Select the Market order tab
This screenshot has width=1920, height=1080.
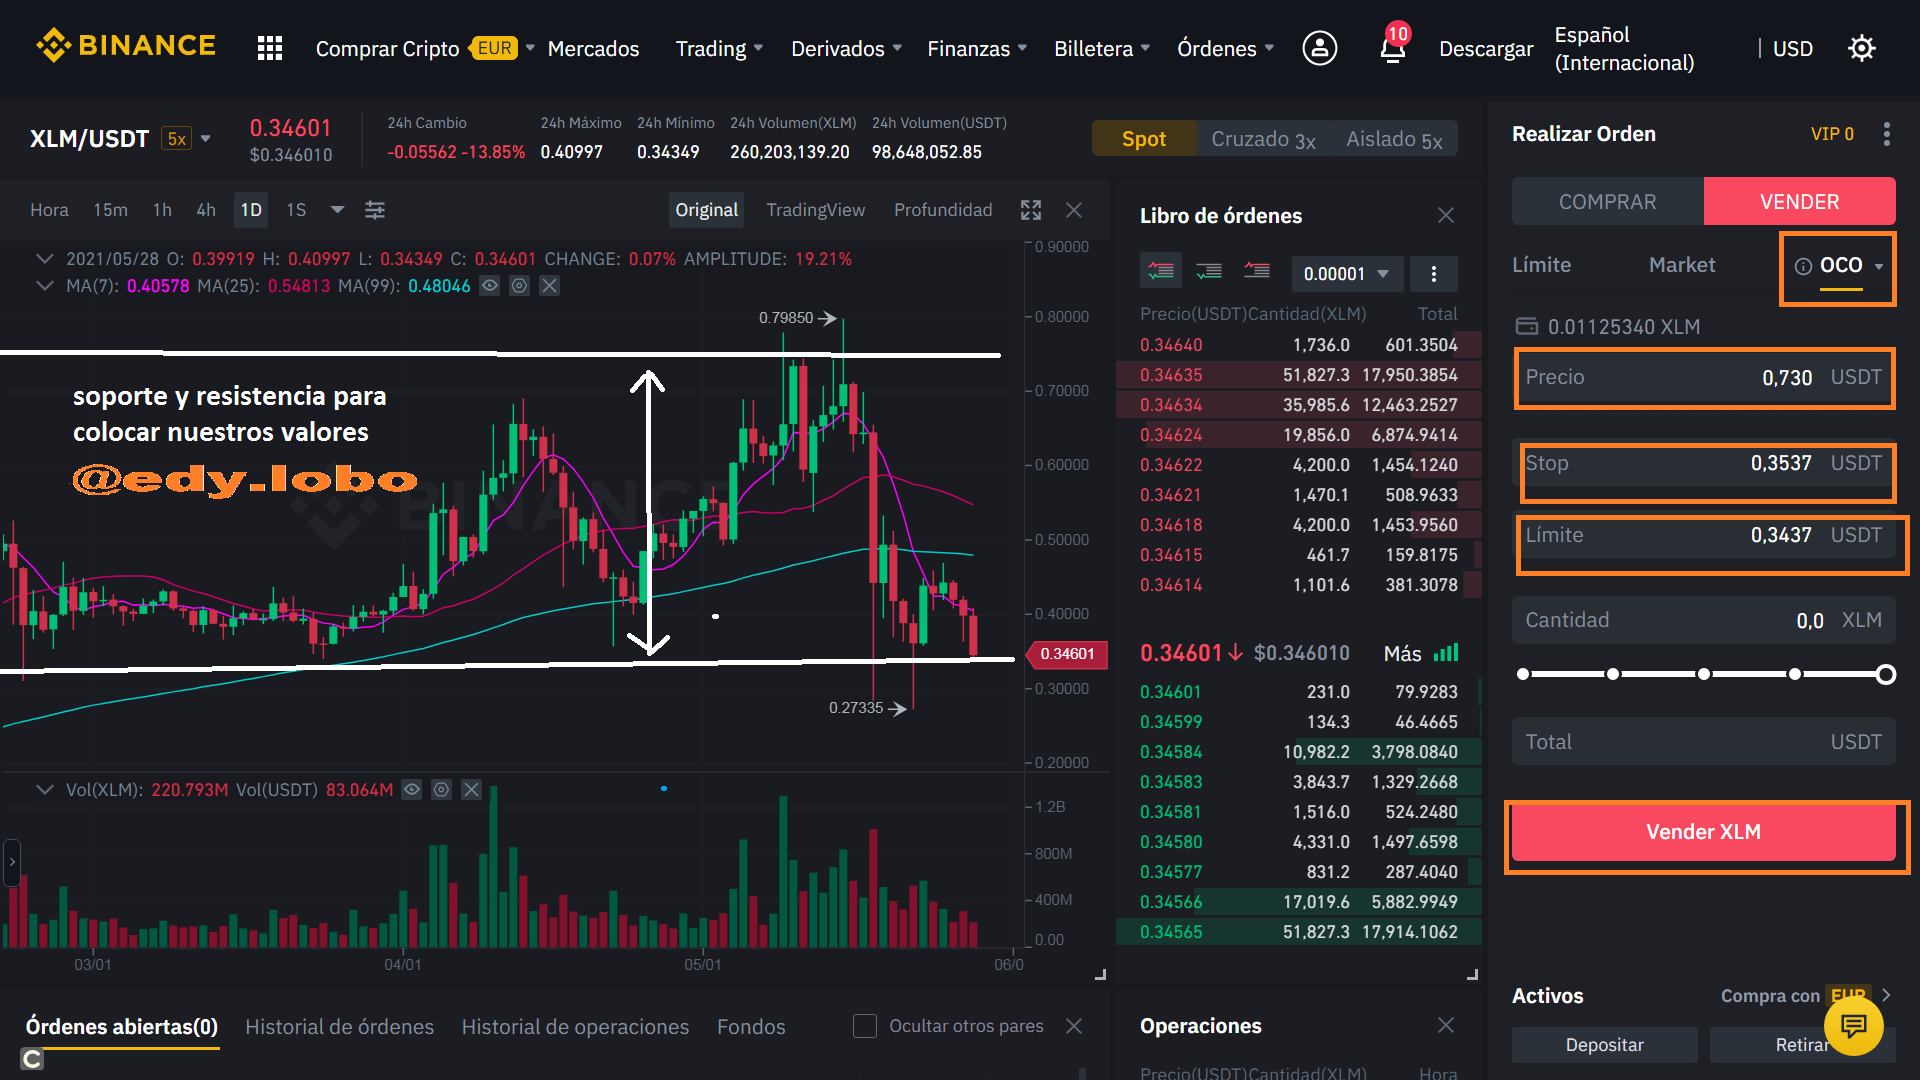pyautogui.click(x=1681, y=265)
